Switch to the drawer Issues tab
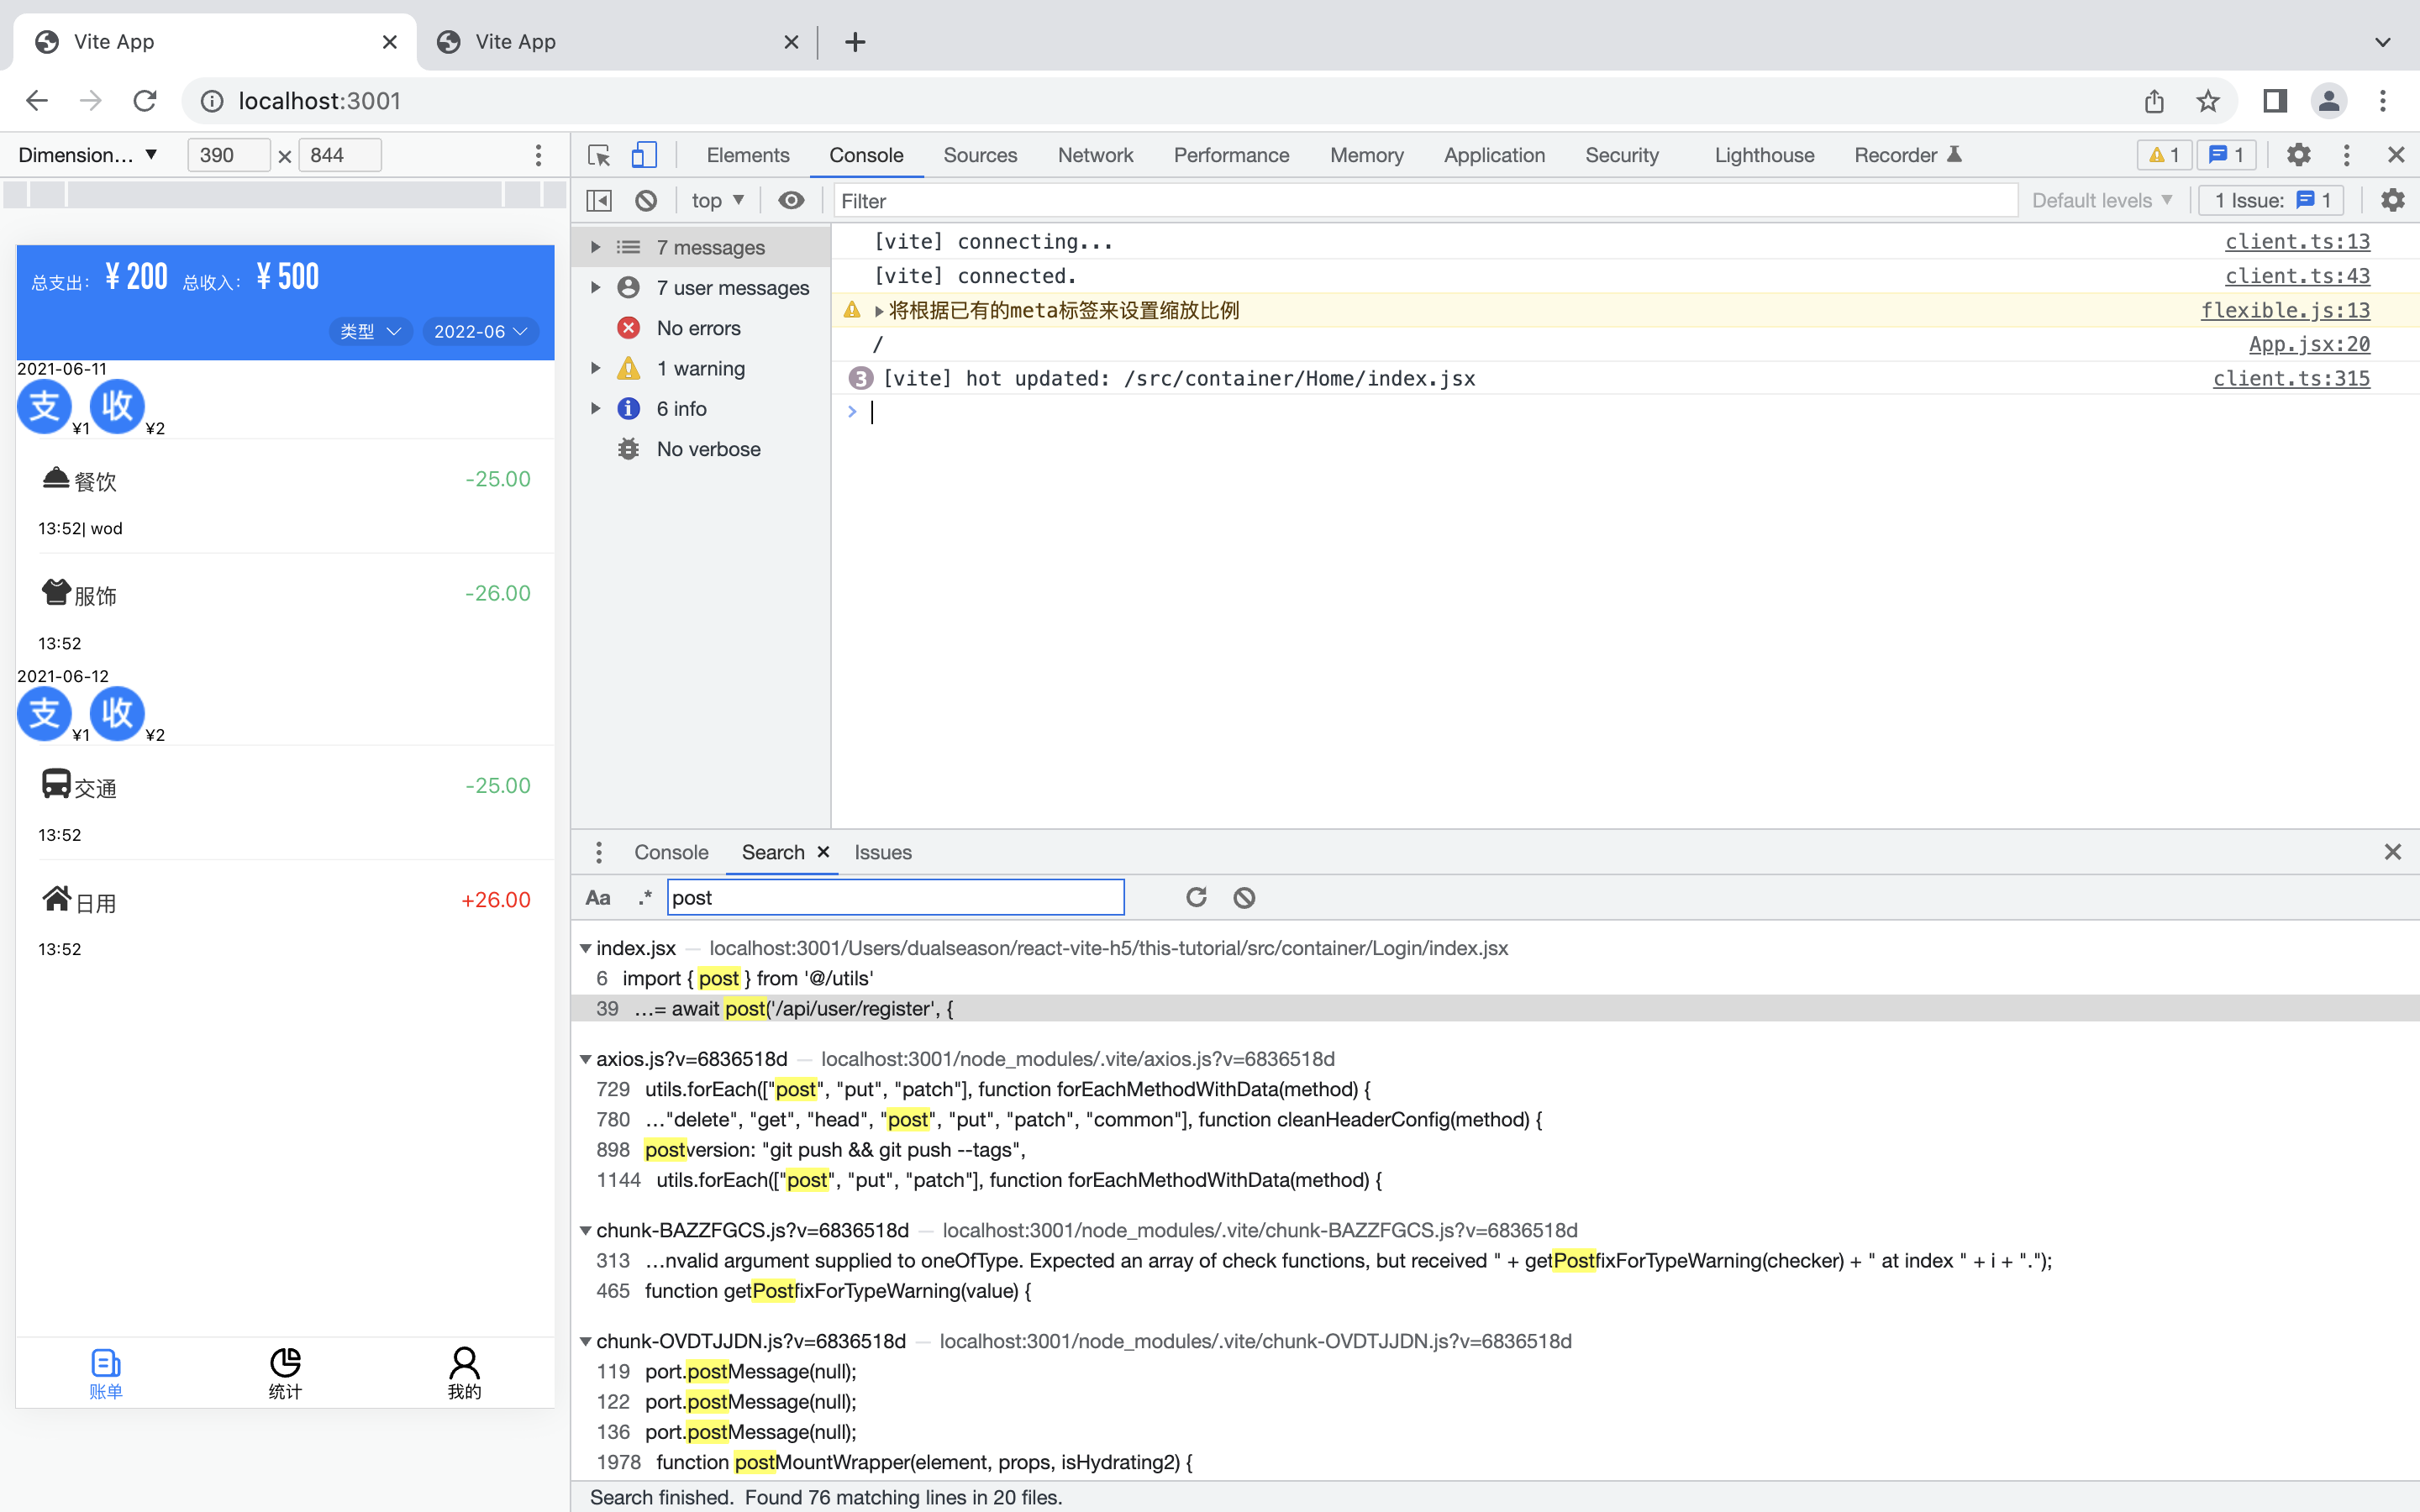Viewport: 2420px width, 1512px height. (x=882, y=852)
